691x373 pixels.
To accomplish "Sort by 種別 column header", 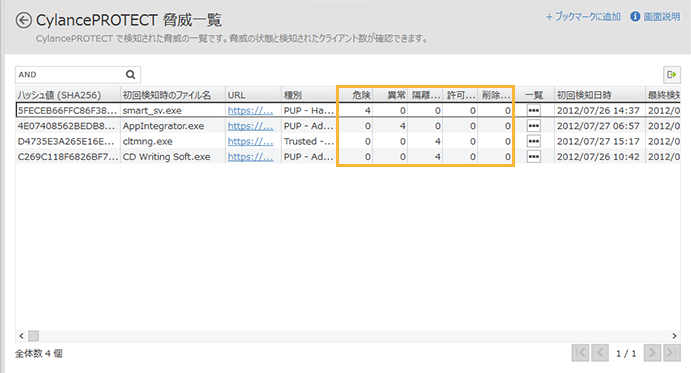I will (x=309, y=95).
